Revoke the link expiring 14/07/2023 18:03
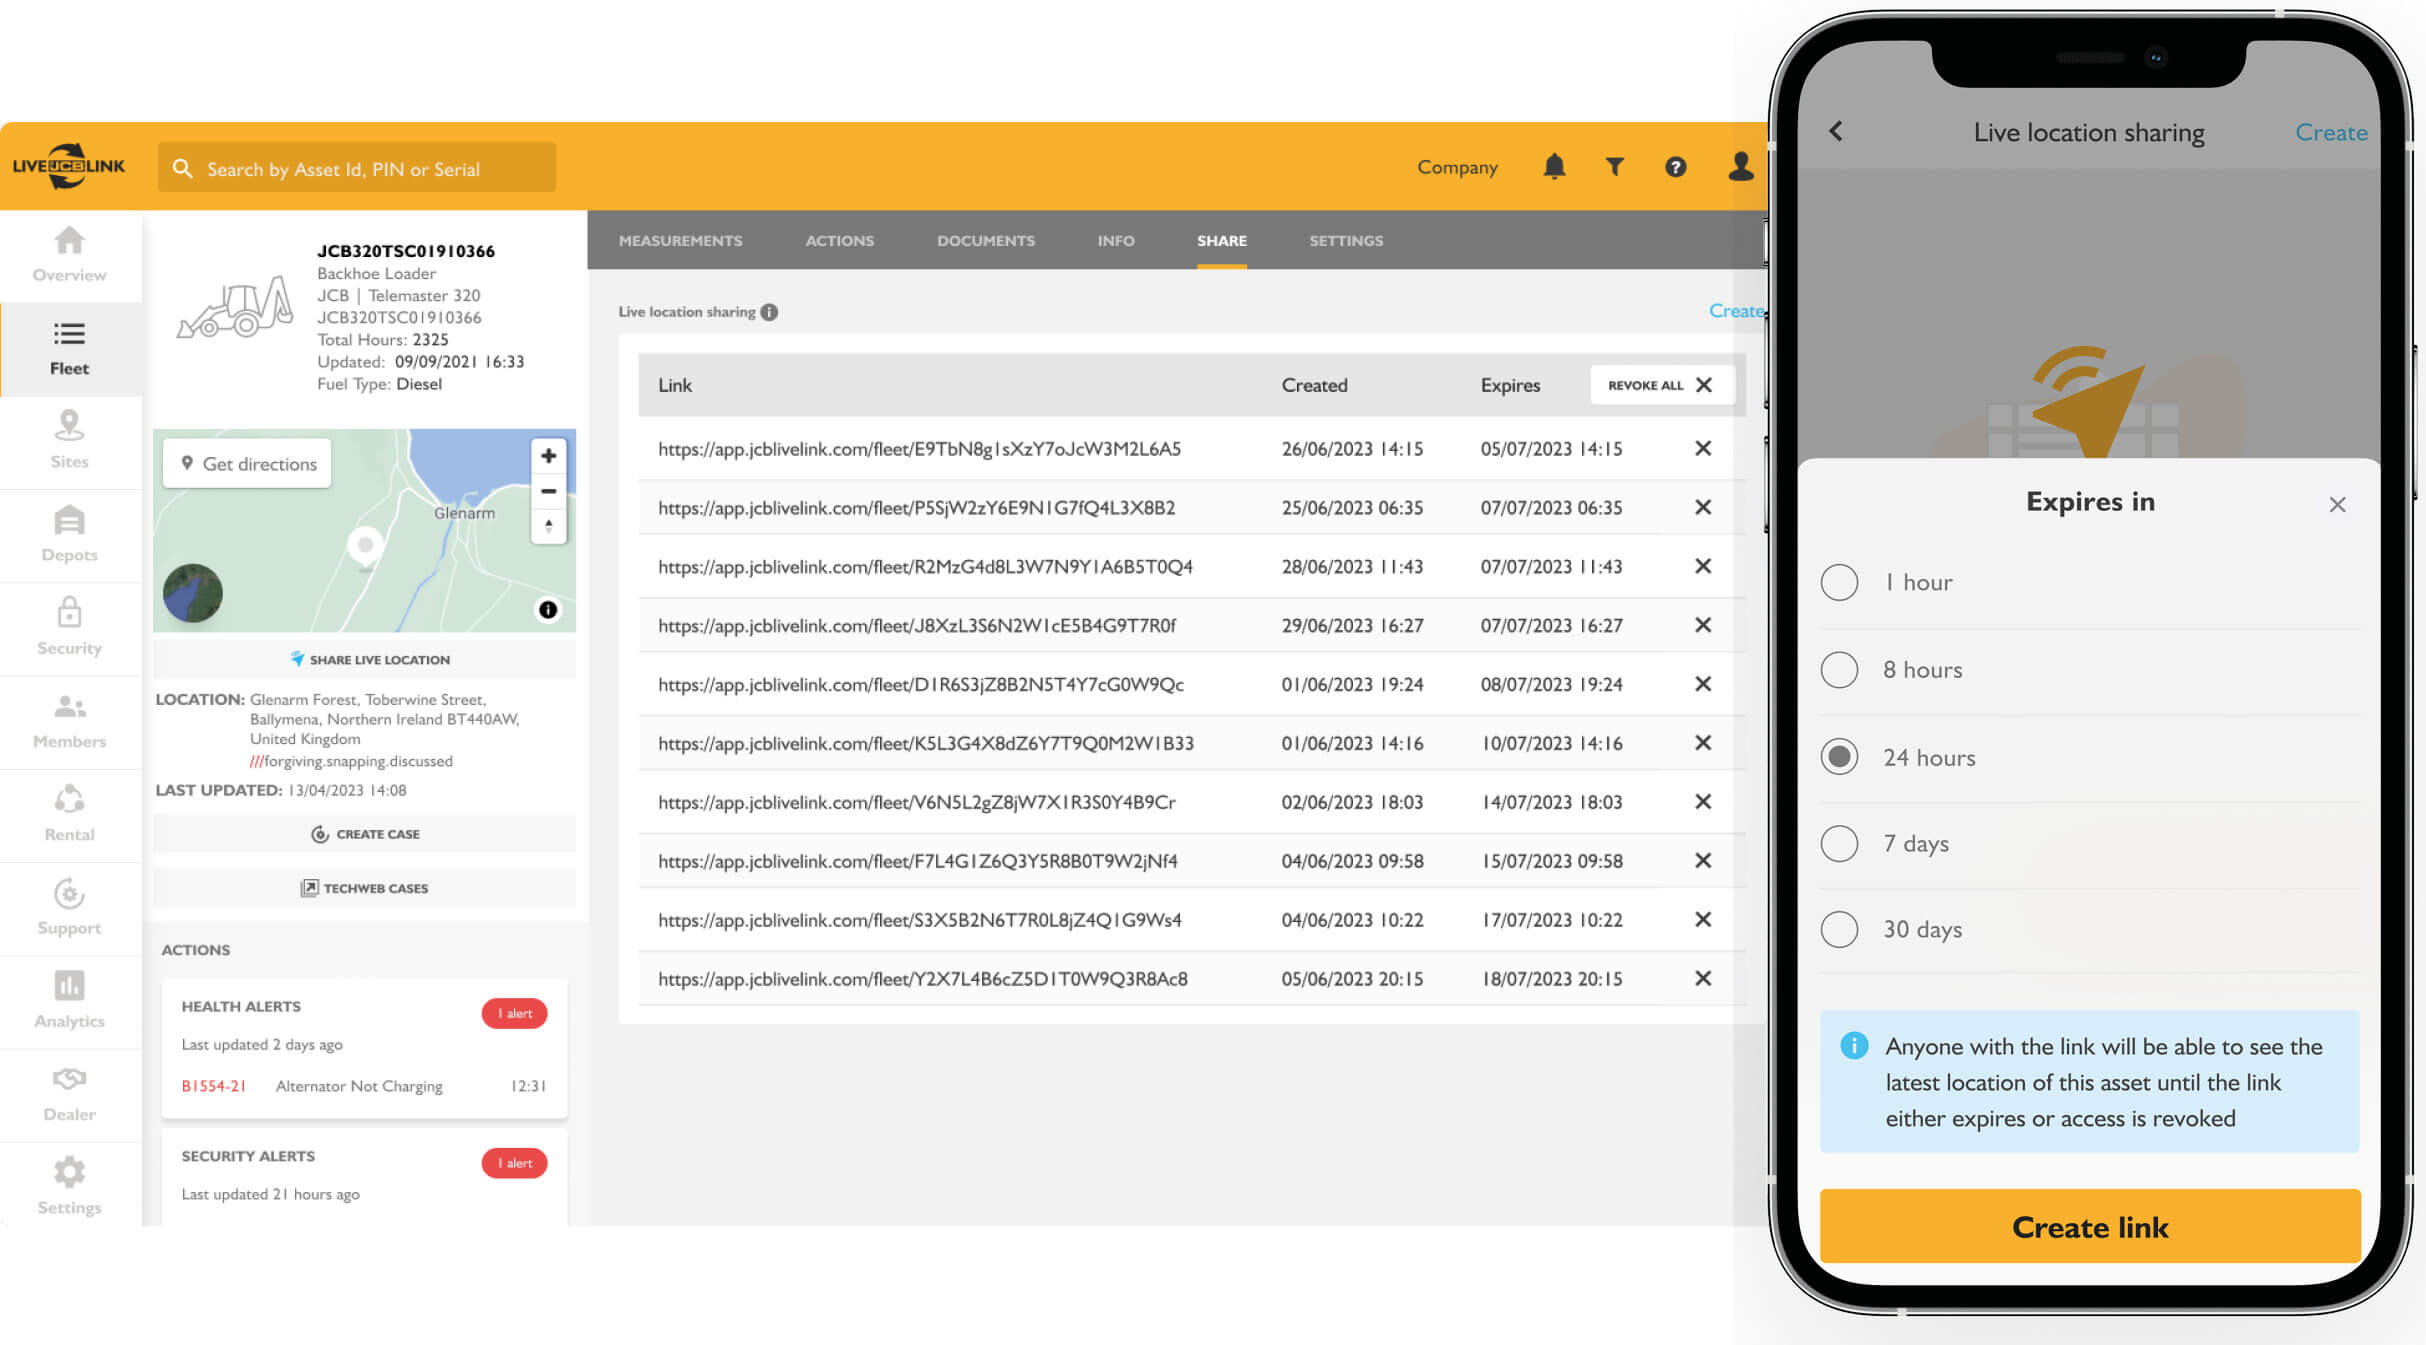 coord(1703,802)
